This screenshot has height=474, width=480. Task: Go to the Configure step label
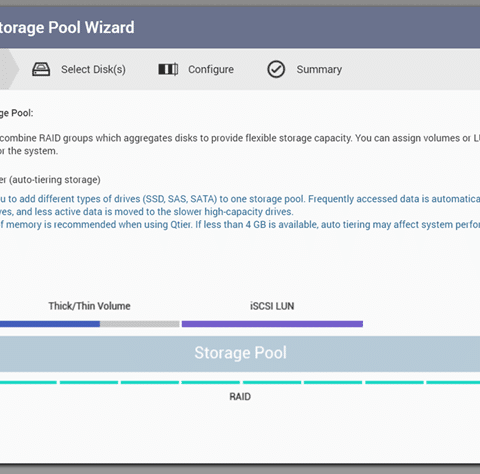211,69
